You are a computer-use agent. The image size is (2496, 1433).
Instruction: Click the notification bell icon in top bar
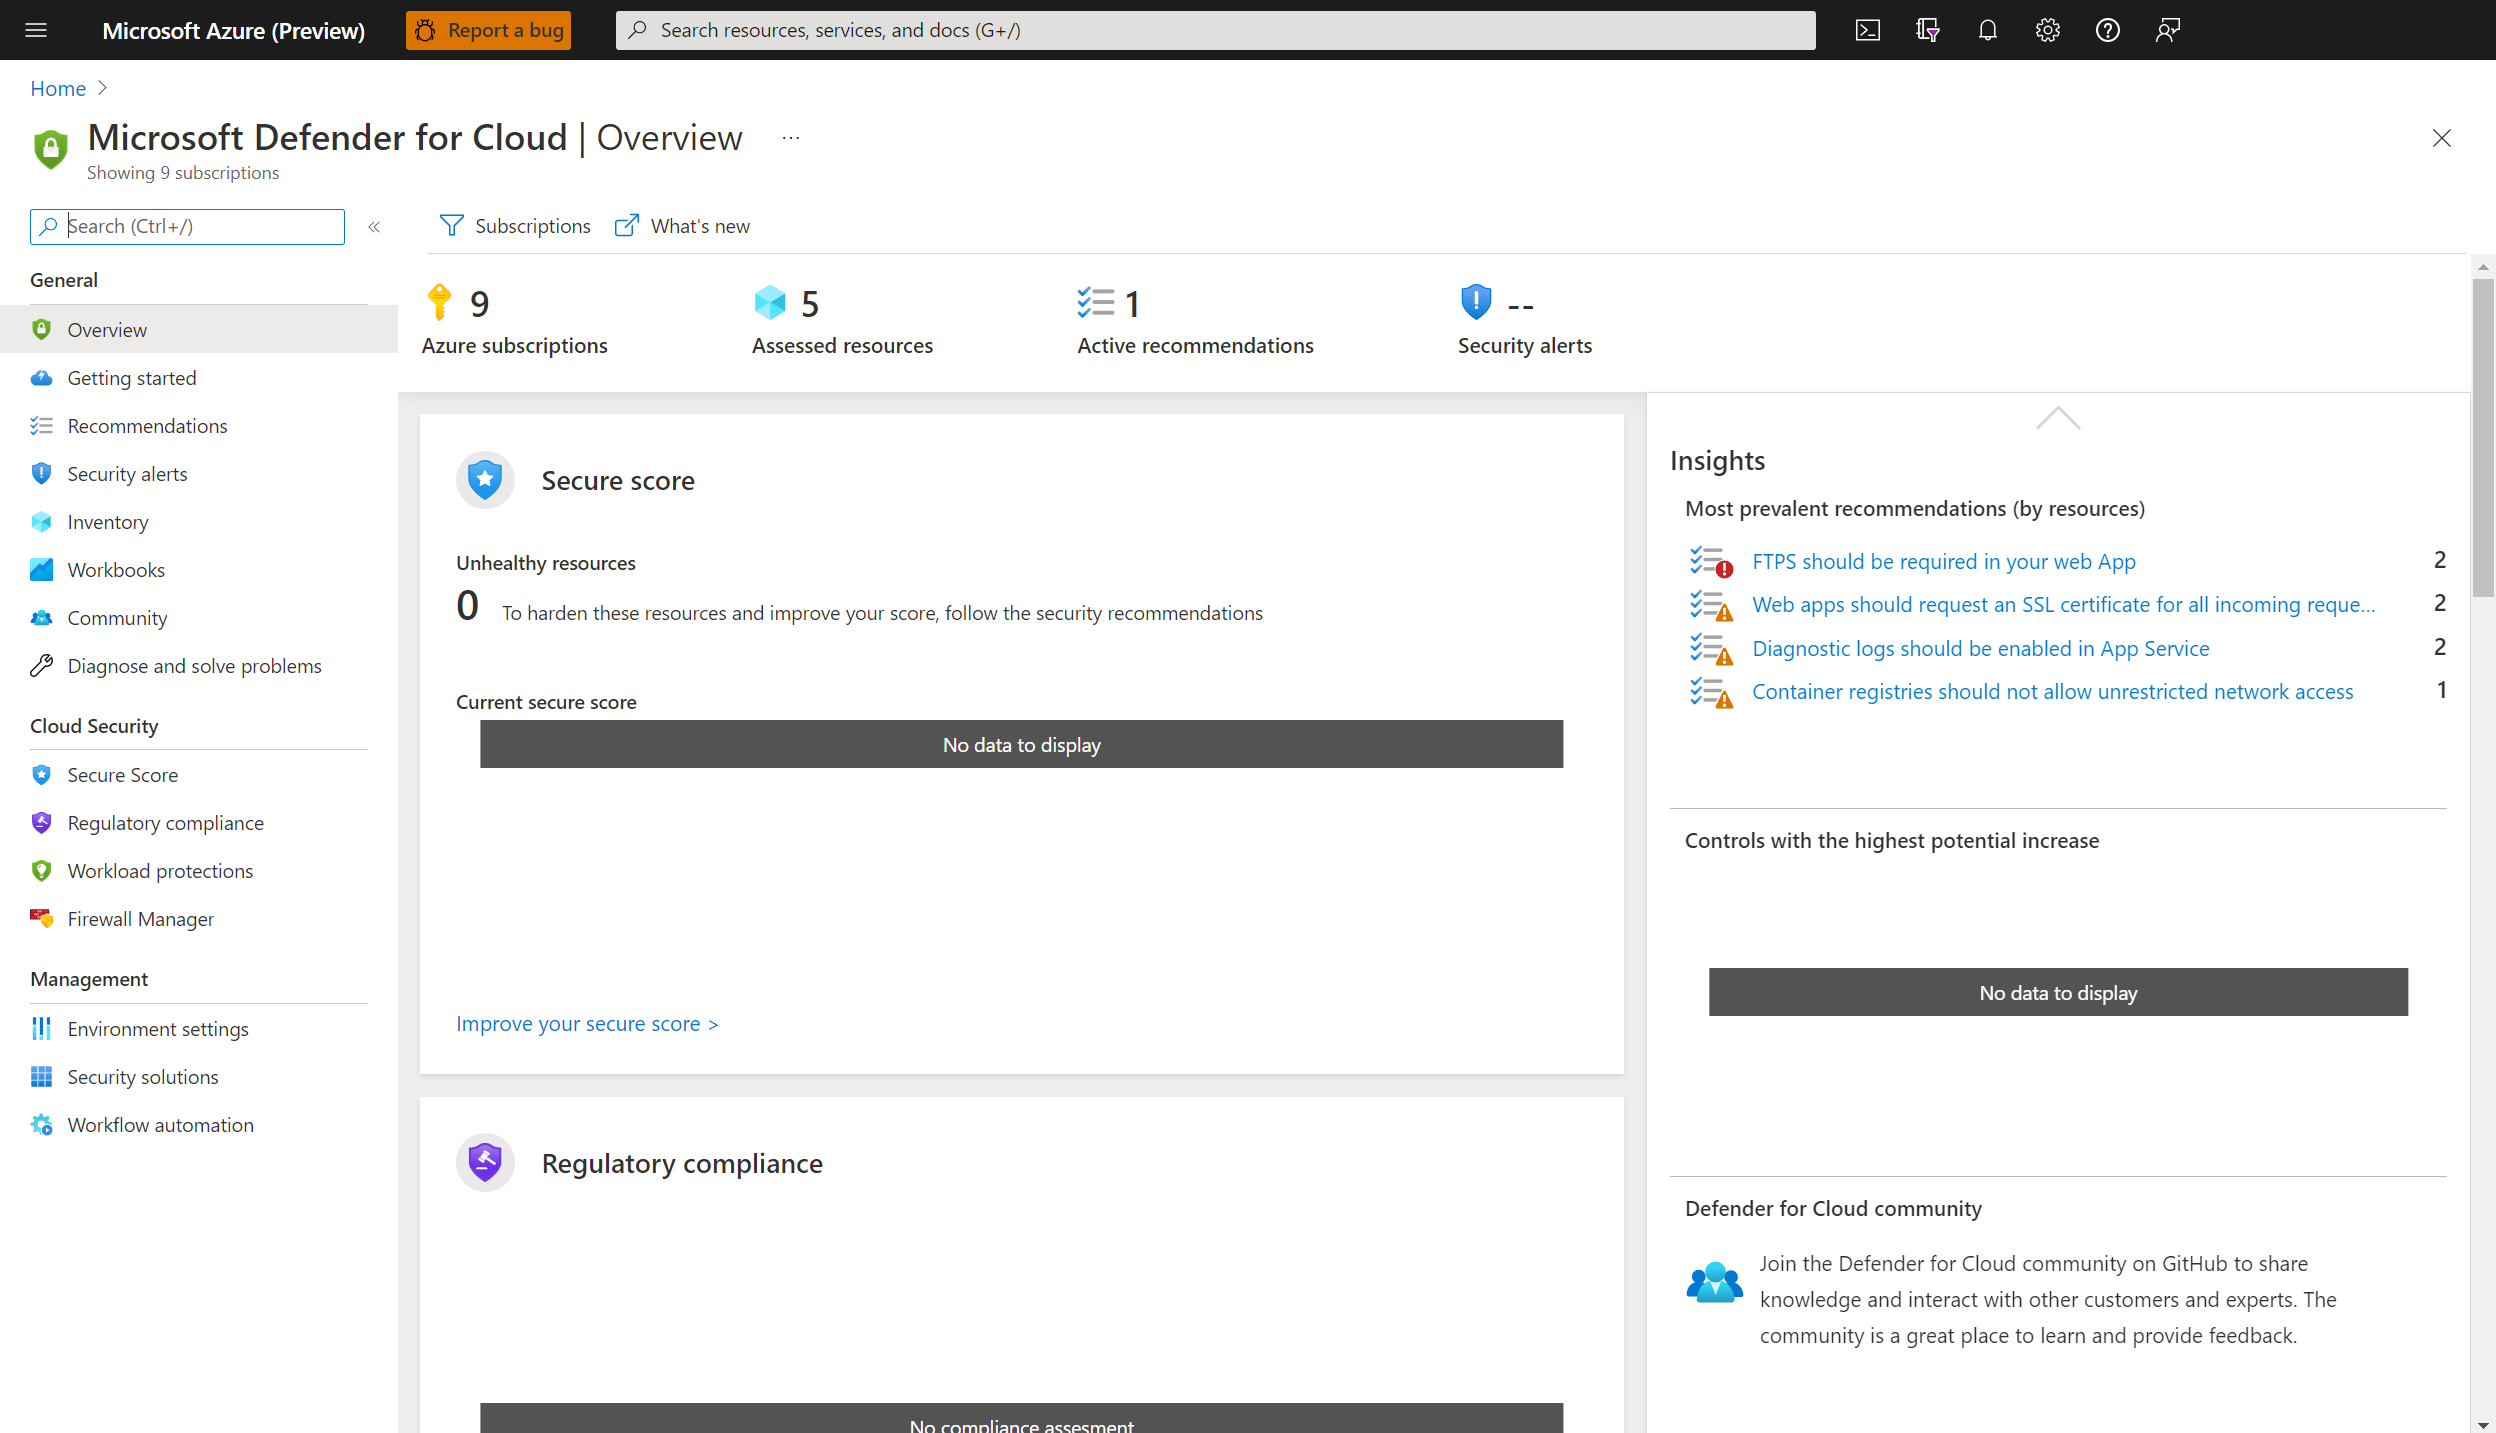click(x=1987, y=29)
